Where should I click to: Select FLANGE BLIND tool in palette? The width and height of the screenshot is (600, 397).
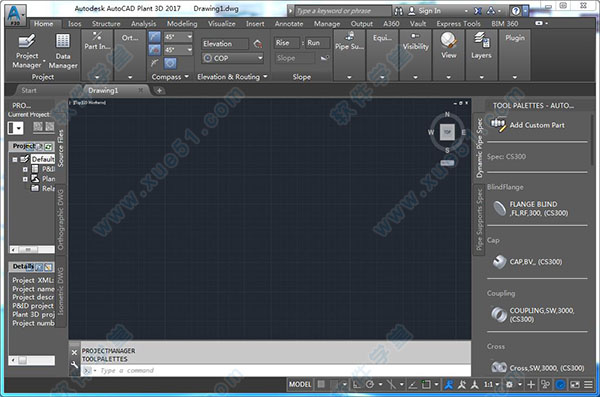(530, 209)
